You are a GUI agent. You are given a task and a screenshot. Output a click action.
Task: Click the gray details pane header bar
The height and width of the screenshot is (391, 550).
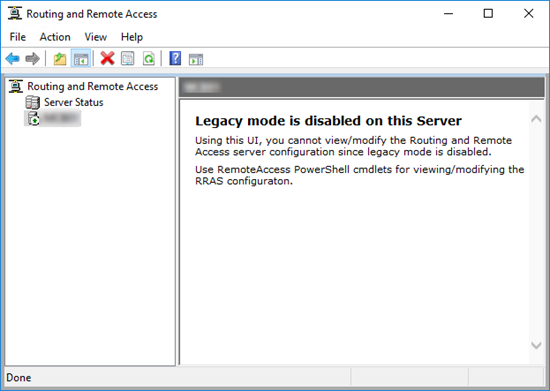pos(361,87)
